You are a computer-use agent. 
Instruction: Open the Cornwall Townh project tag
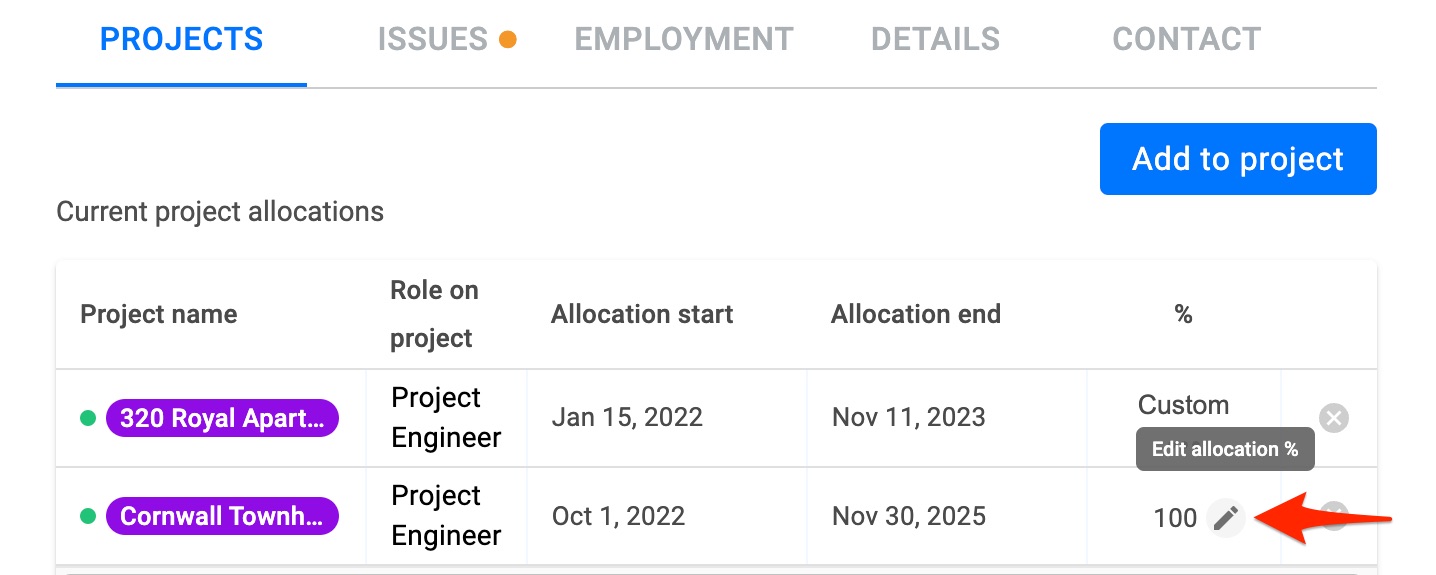222,516
